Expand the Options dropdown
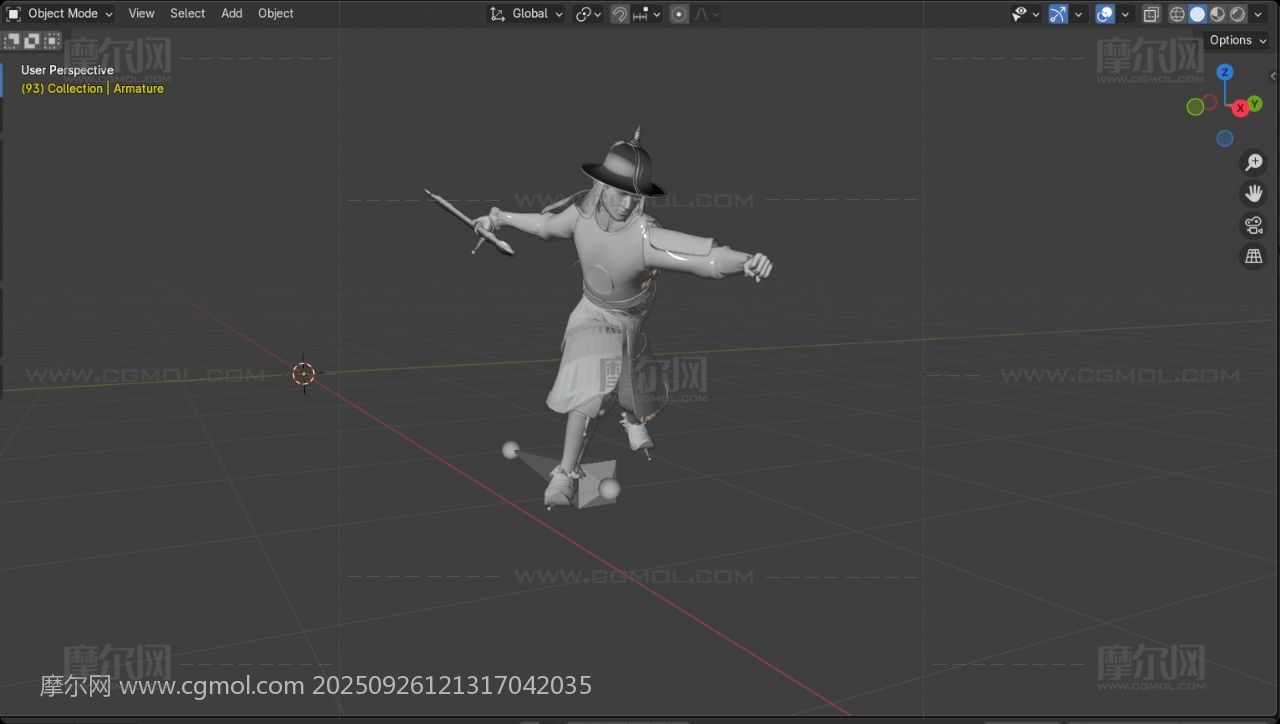 tap(1237, 40)
